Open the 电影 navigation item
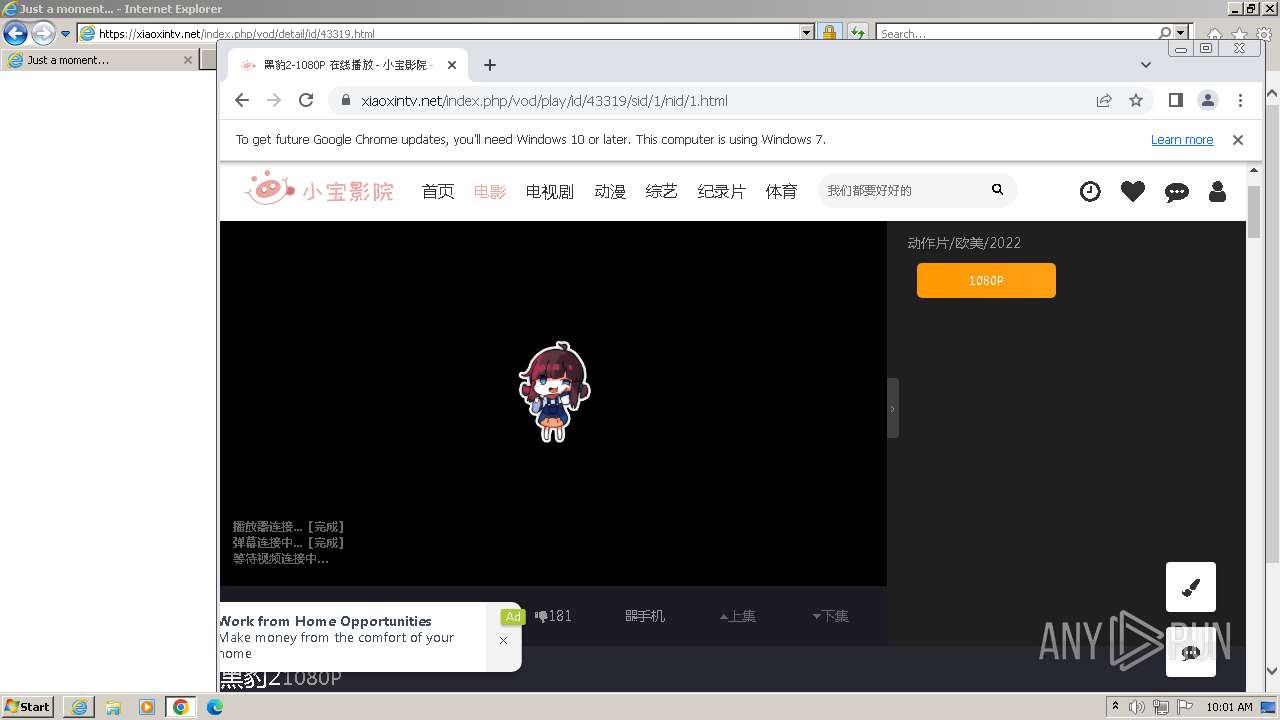The height and width of the screenshot is (720, 1280). pos(490,191)
